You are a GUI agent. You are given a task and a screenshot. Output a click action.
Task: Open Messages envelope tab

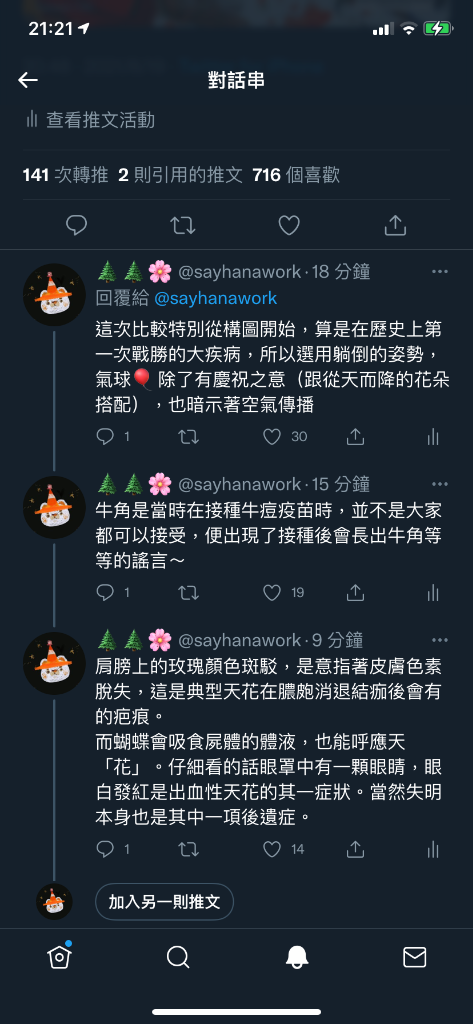coord(414,957)
